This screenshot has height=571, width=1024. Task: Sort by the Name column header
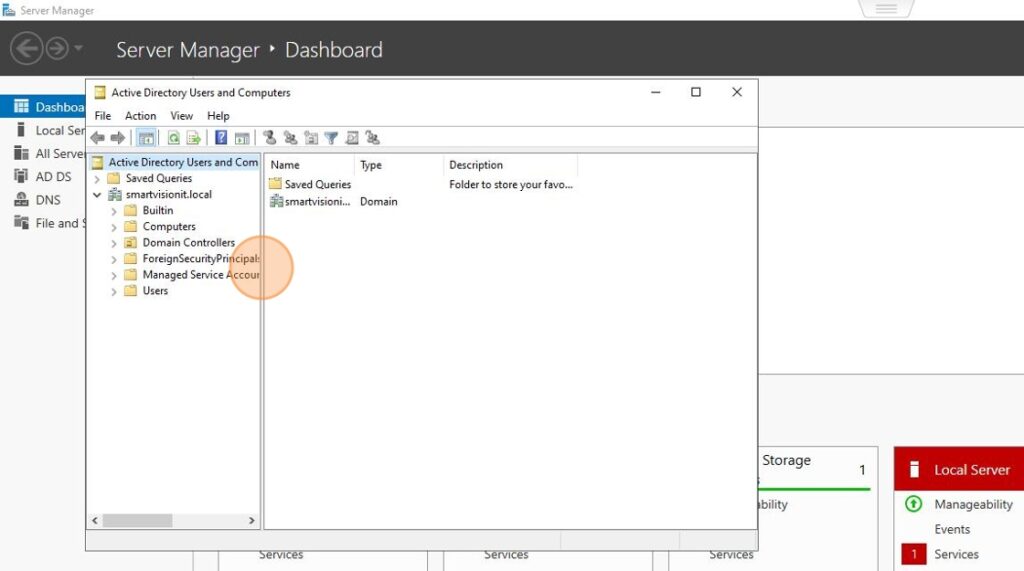point(310,165)
